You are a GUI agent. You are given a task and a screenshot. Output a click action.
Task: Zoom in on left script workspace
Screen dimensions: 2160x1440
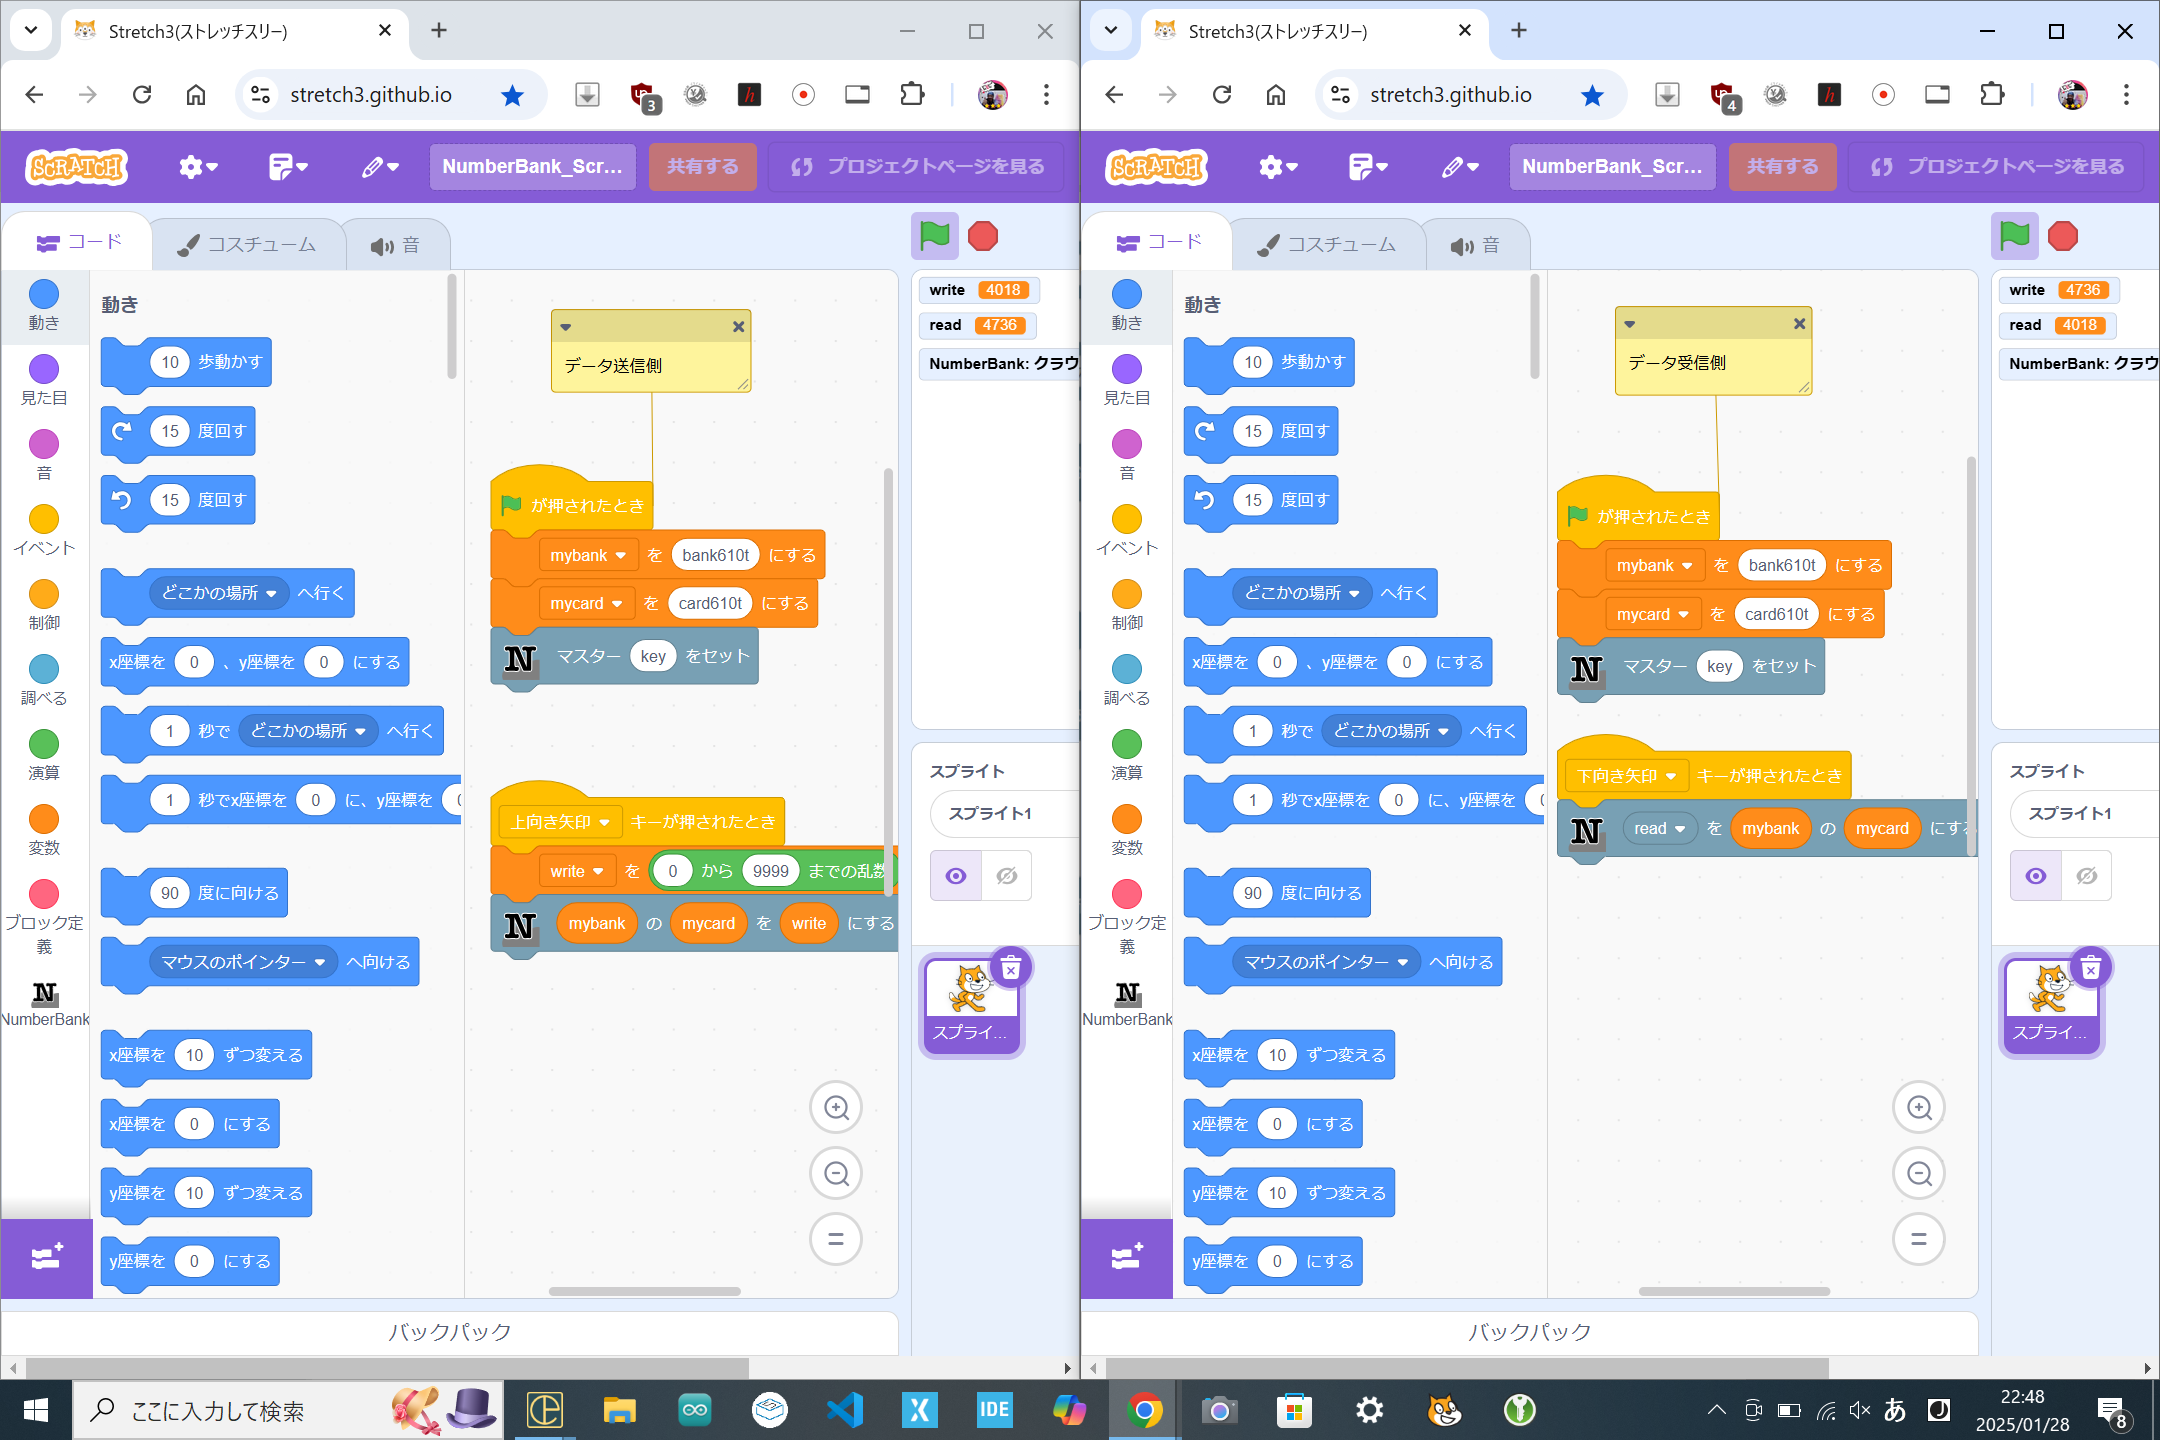836,1108
